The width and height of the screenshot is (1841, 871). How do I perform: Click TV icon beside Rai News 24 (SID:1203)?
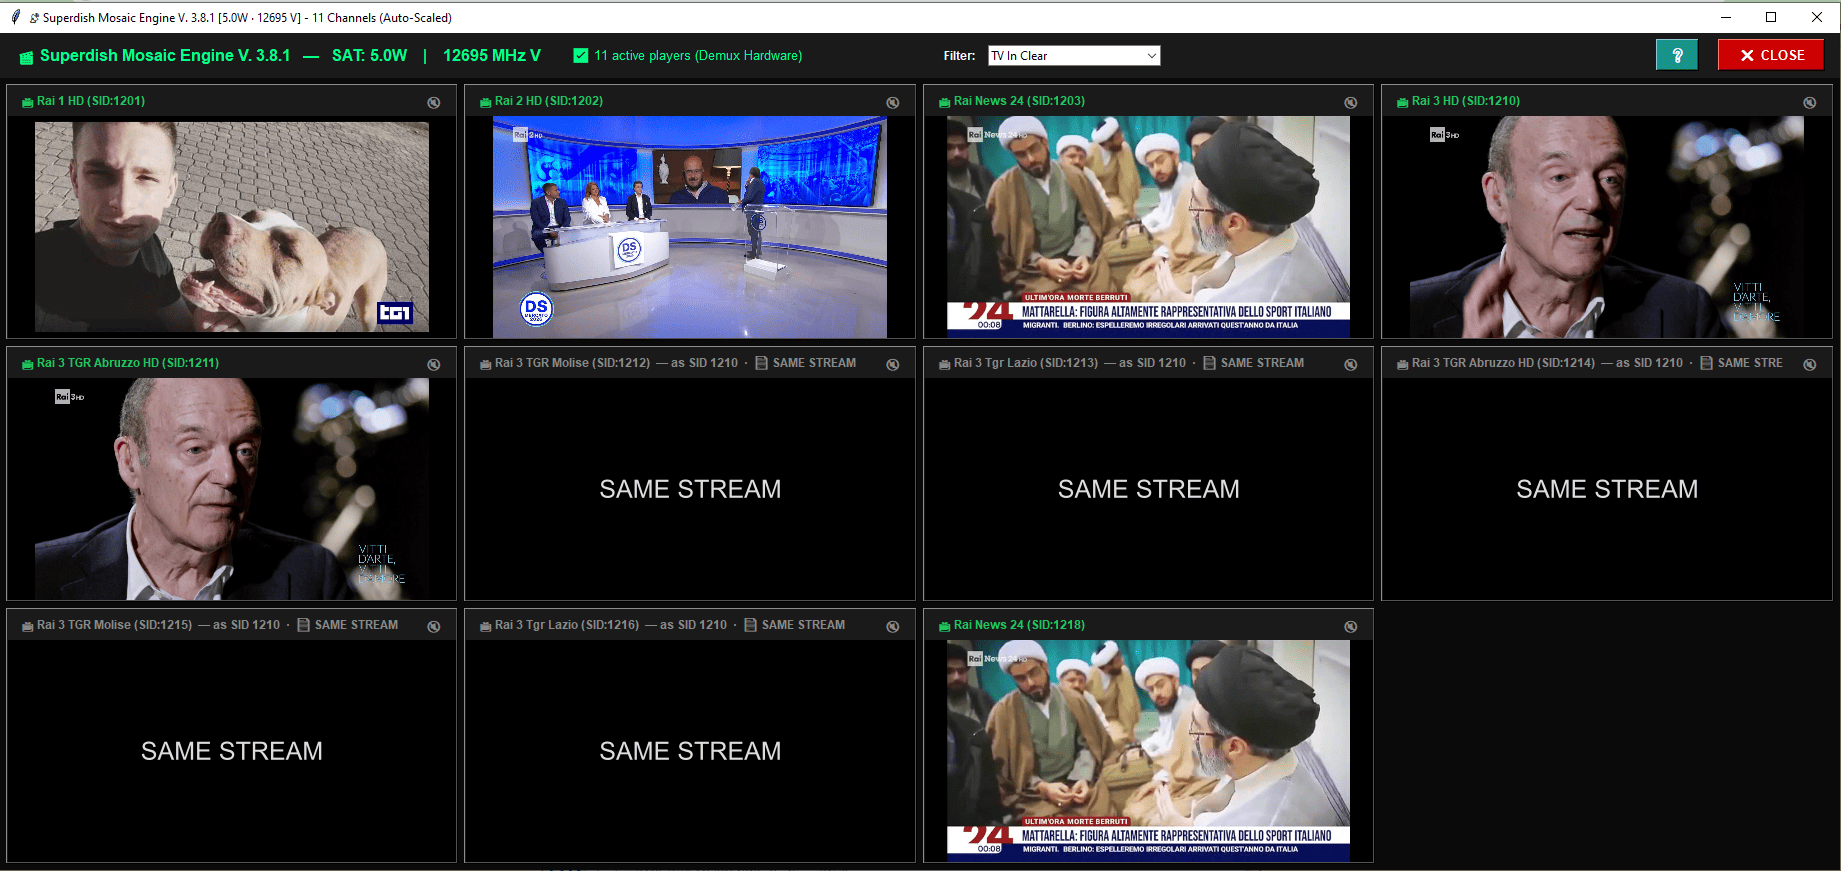[945, 102]
